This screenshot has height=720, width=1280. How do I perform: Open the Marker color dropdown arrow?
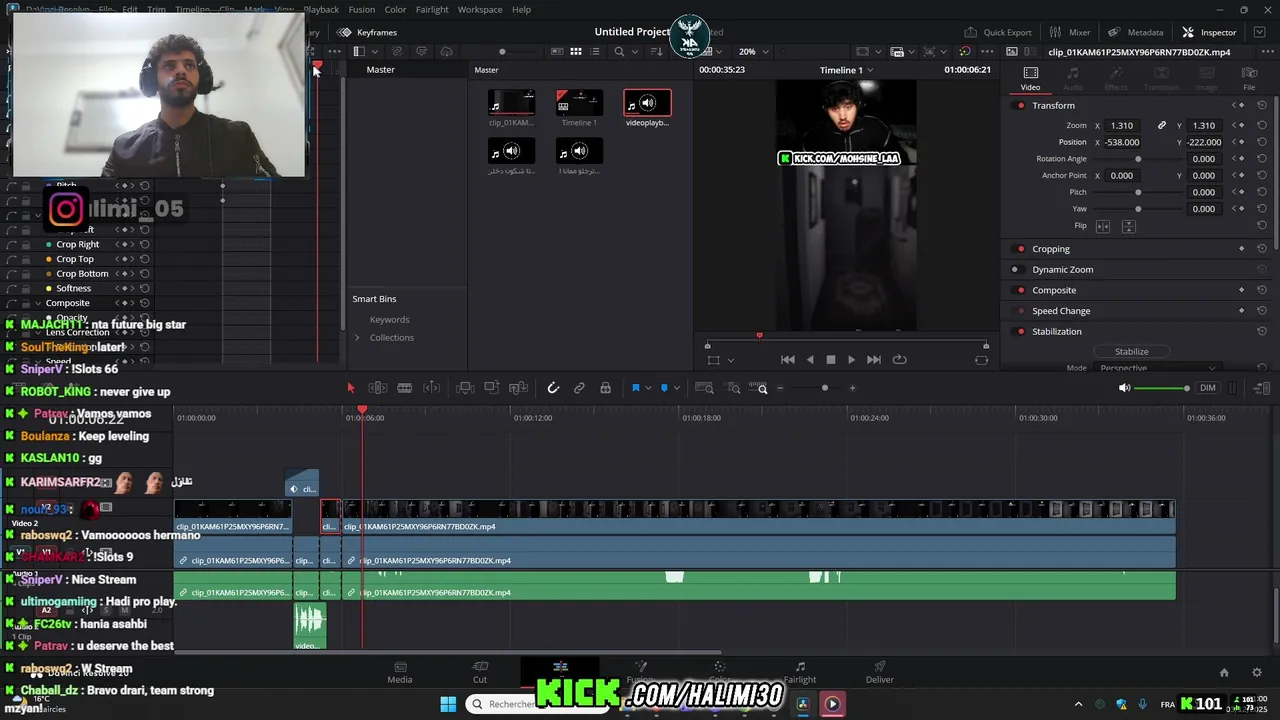pos(677,388)
